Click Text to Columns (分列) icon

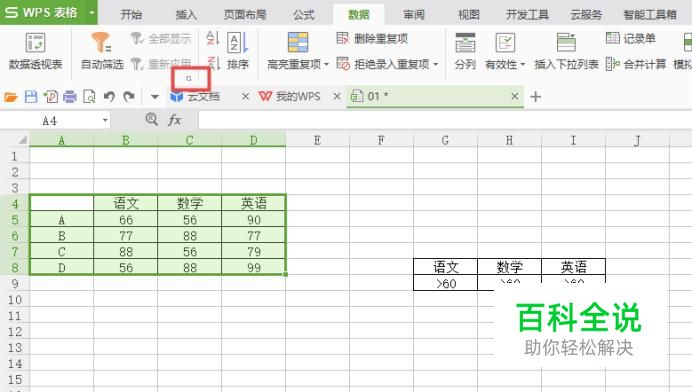tap(465, 43)
